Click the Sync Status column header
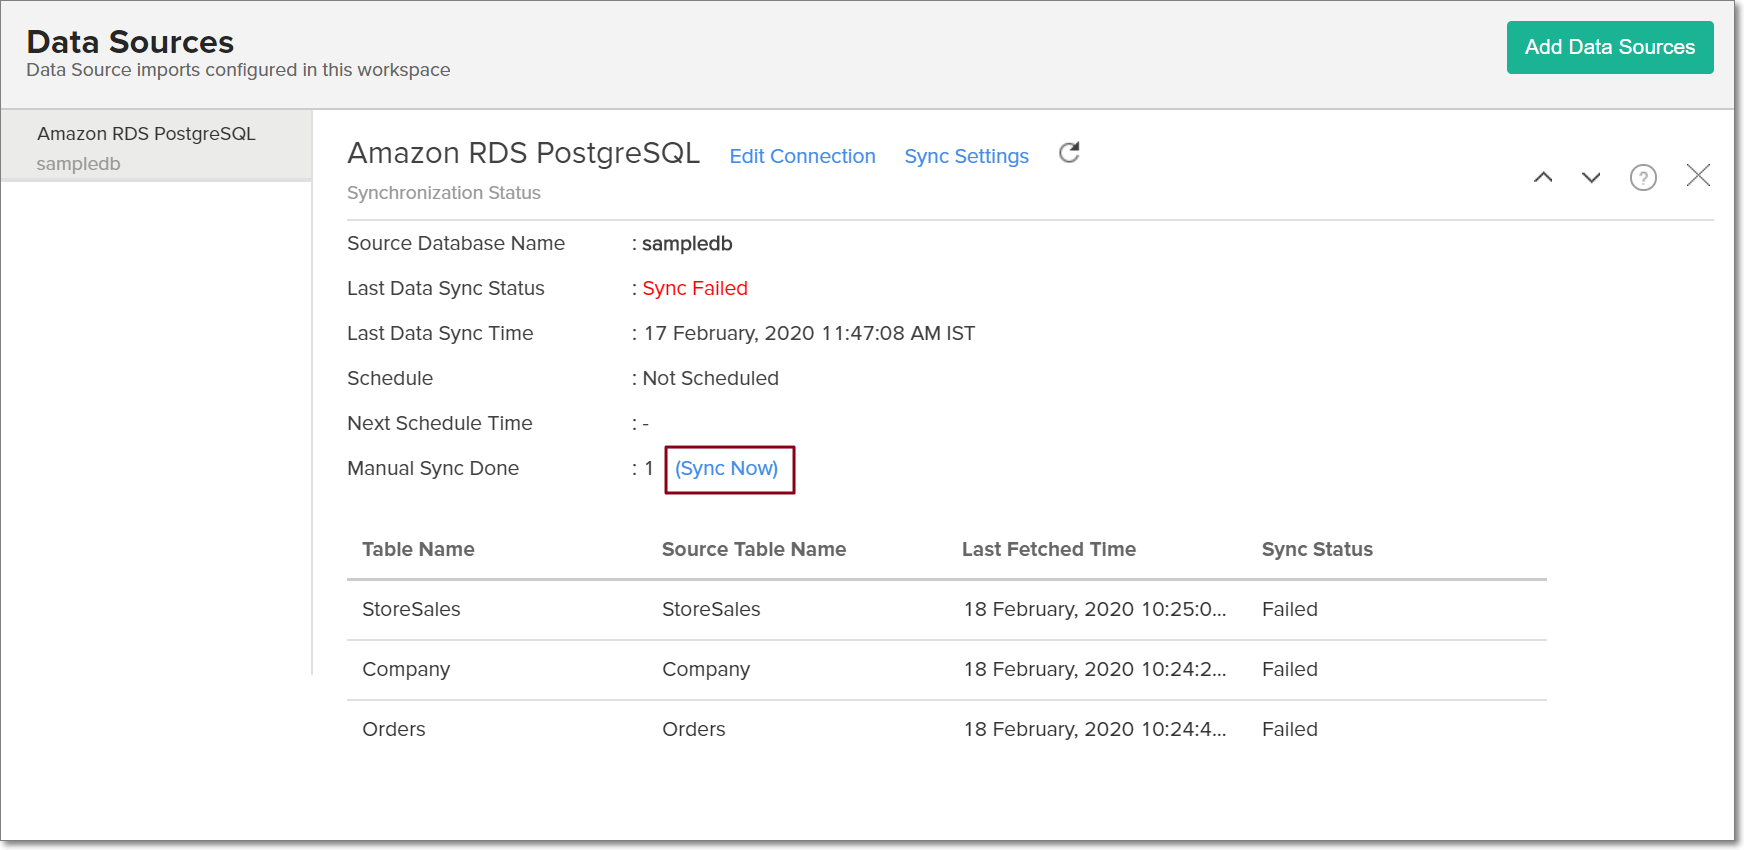1744x850 pixels. tap(1316, 549)
